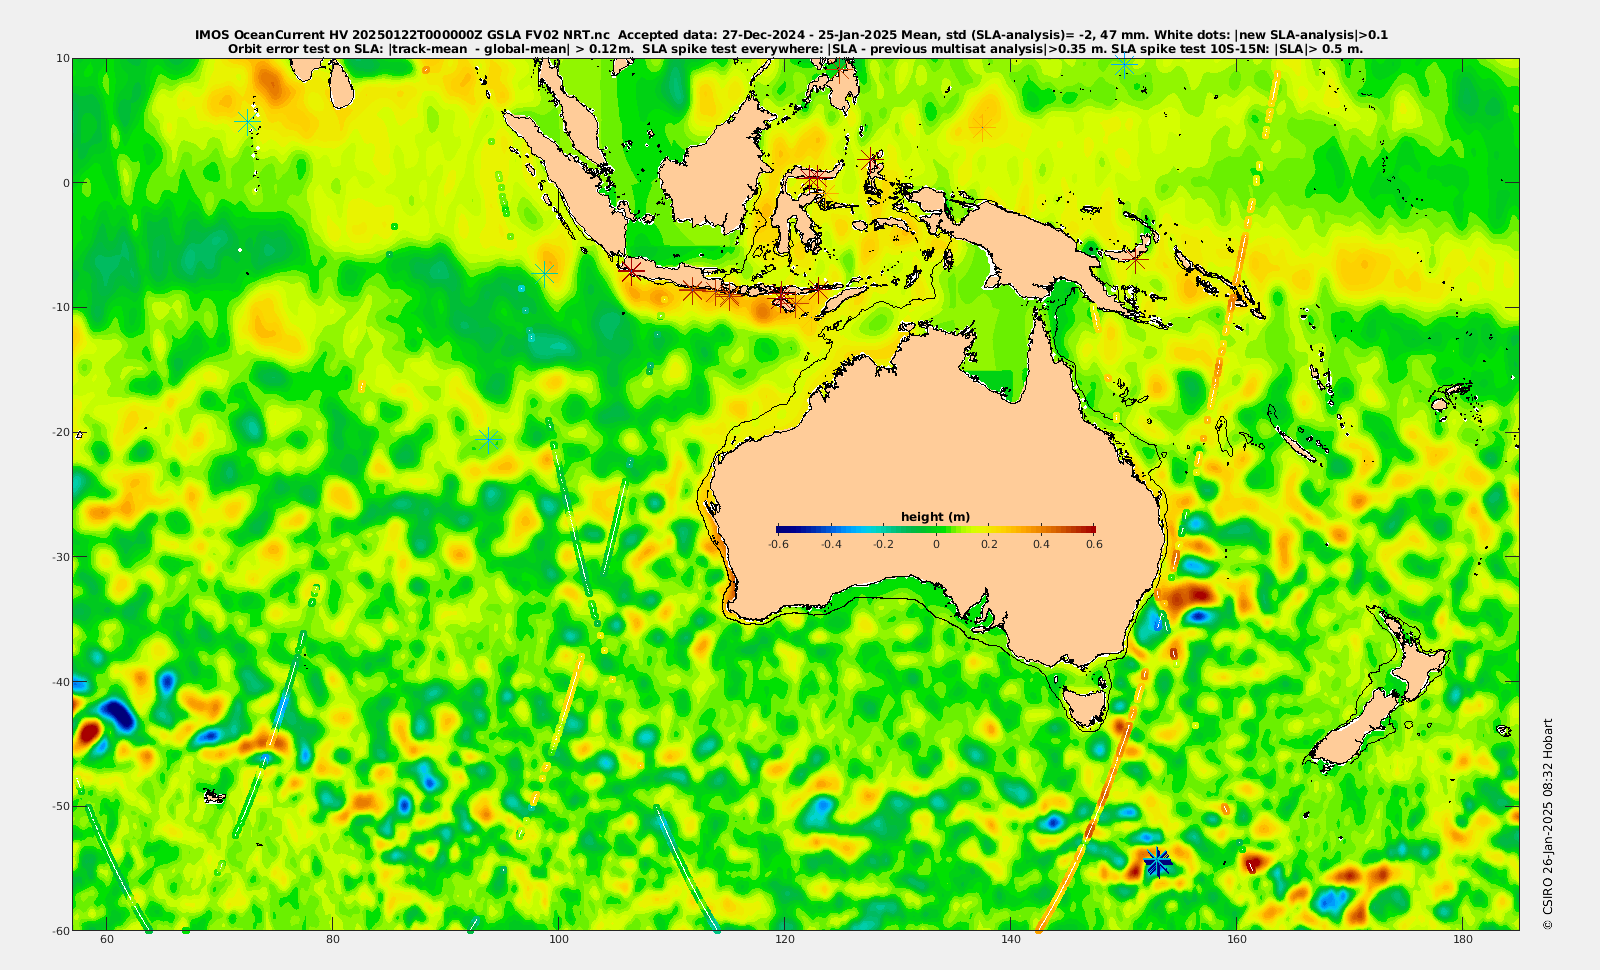The height and width of the screenshot is (970, 1600).
Task: Click the latitude axis label -40
Action: pos(60,681)
